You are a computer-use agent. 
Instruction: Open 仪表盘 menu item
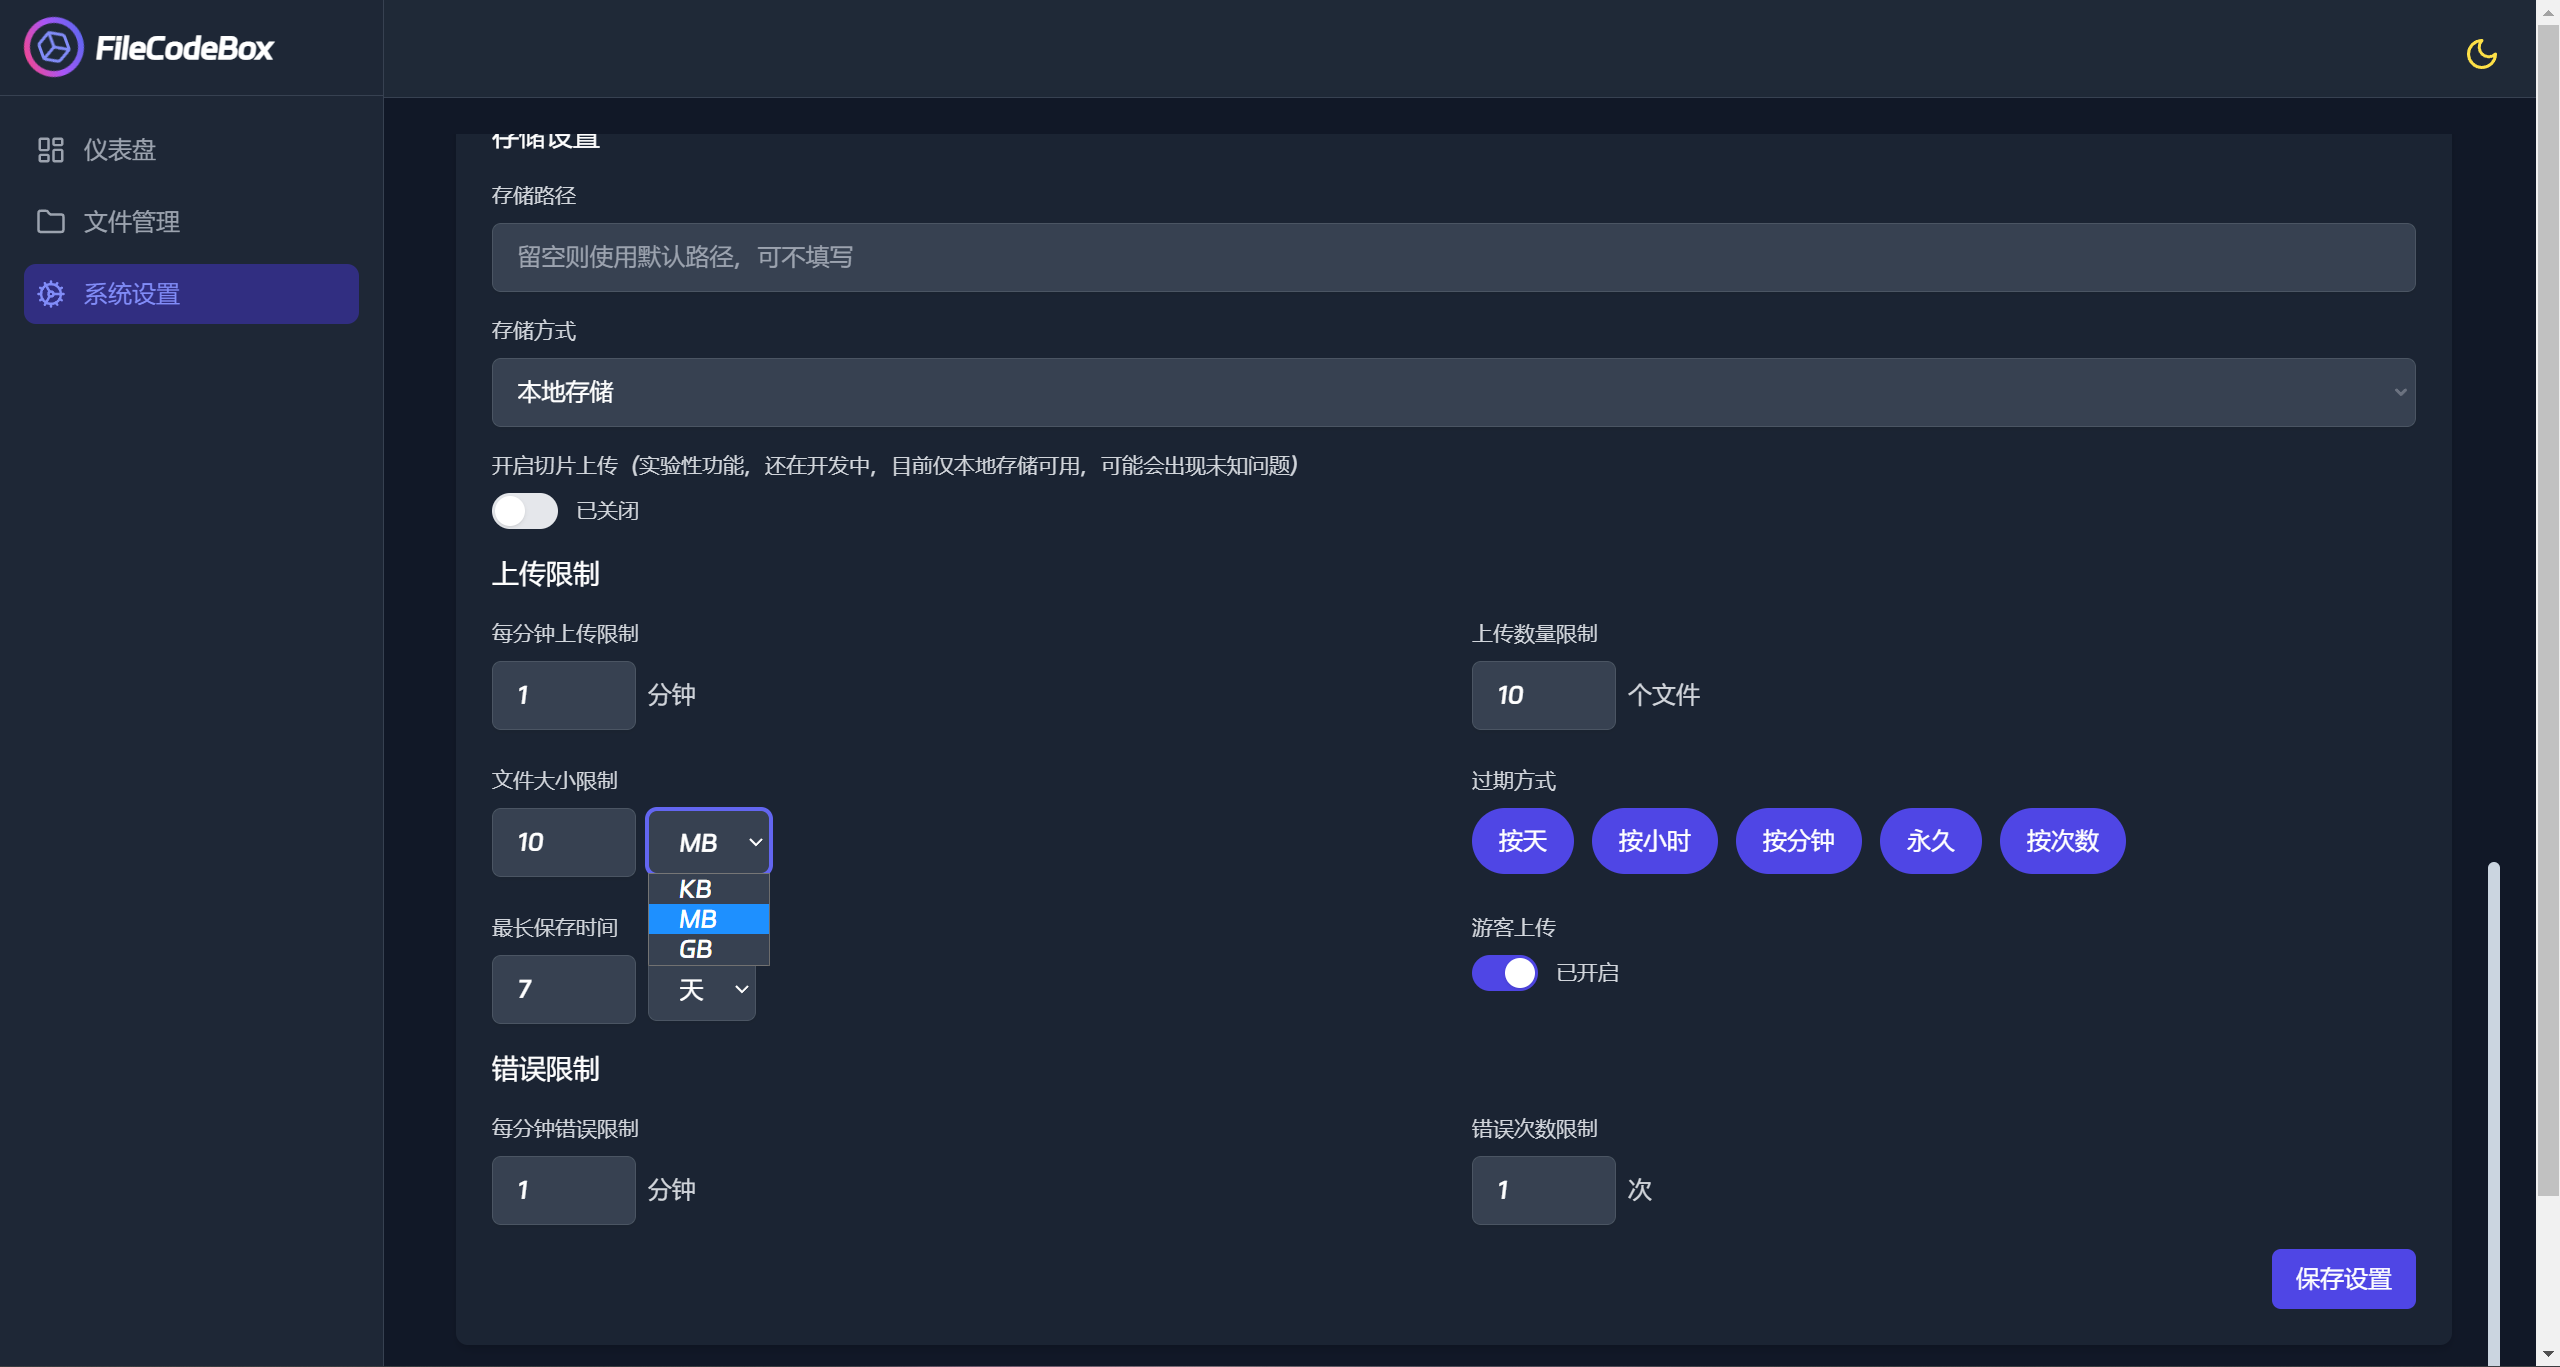click(x=120, y=150)
